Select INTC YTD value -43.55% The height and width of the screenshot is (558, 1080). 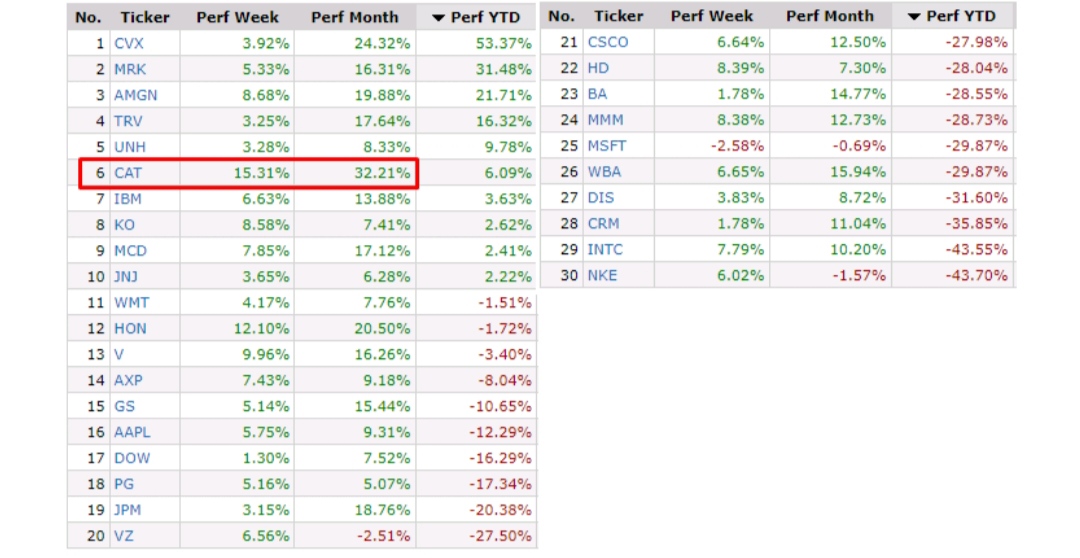pos(976,249)
